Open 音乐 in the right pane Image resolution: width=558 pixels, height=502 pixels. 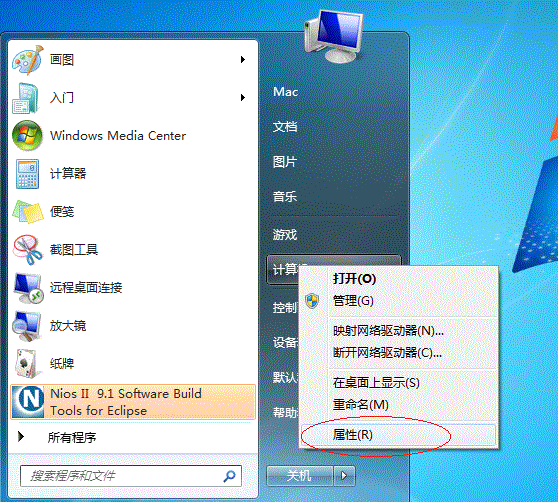[x=285, y=196]
